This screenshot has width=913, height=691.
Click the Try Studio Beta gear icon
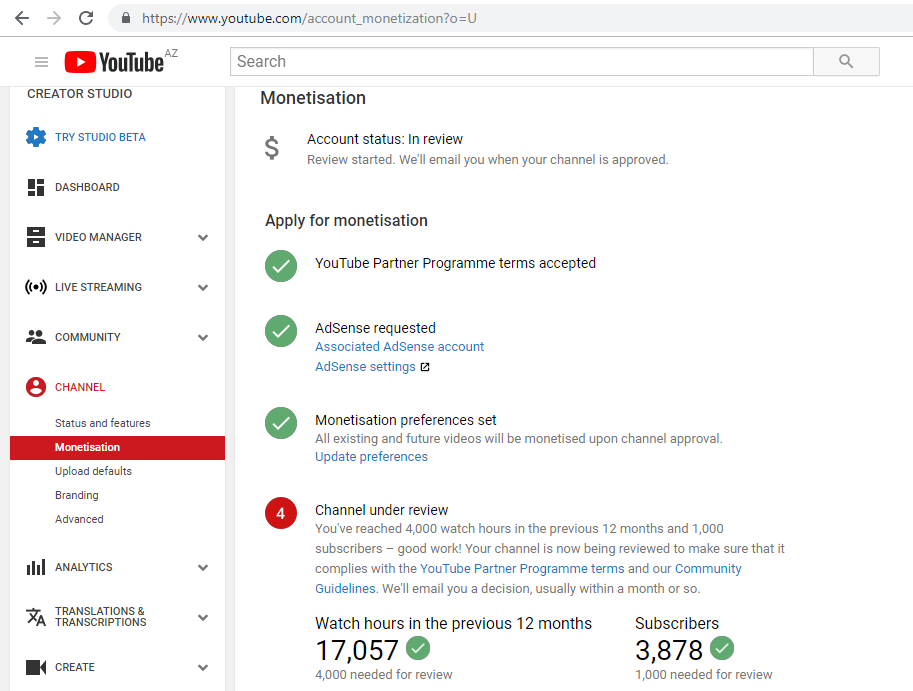click(x=36, y=137)
